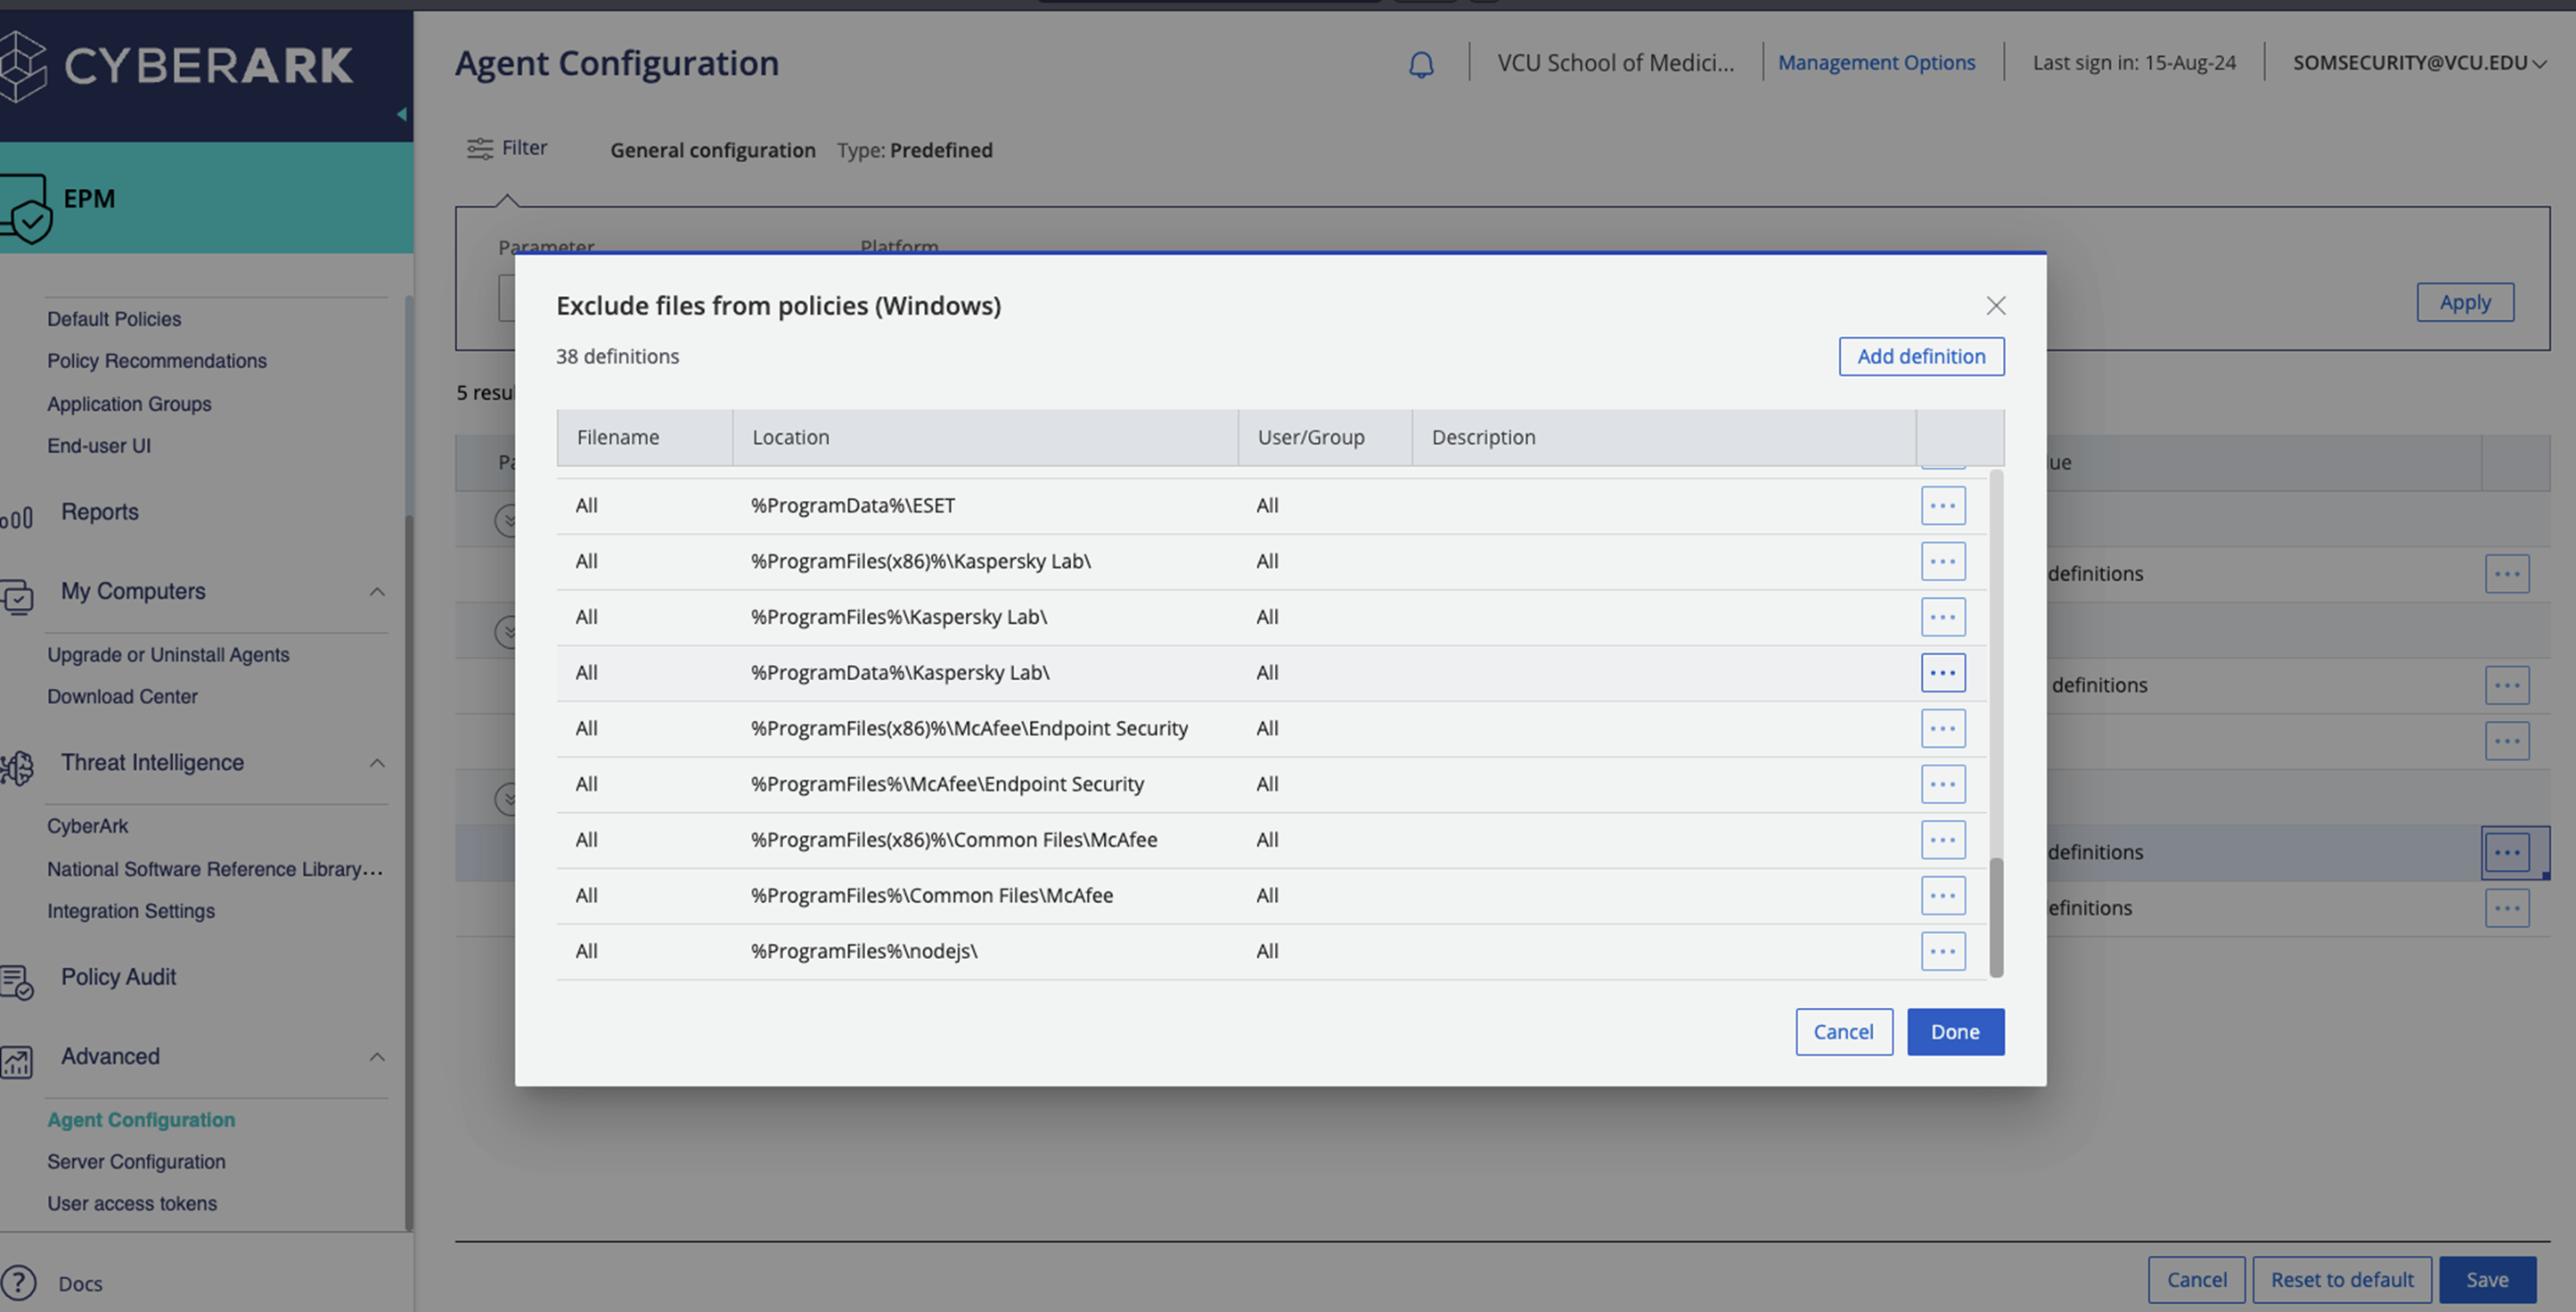Open options for %ProgramFiles%\Common Files\McAfee row
The width and height of the screenshot is (2576, 1312).
tap(1942, 895)
